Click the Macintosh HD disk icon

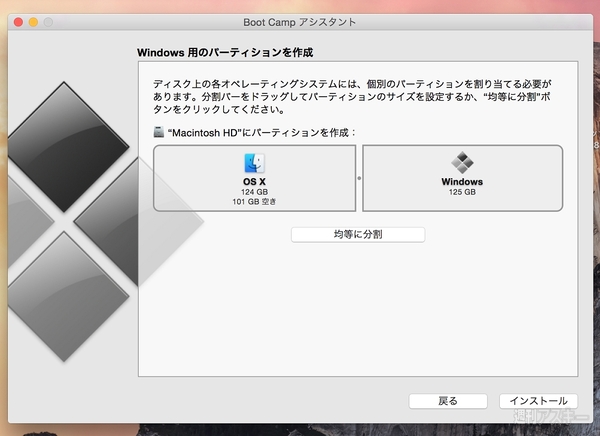158,132
